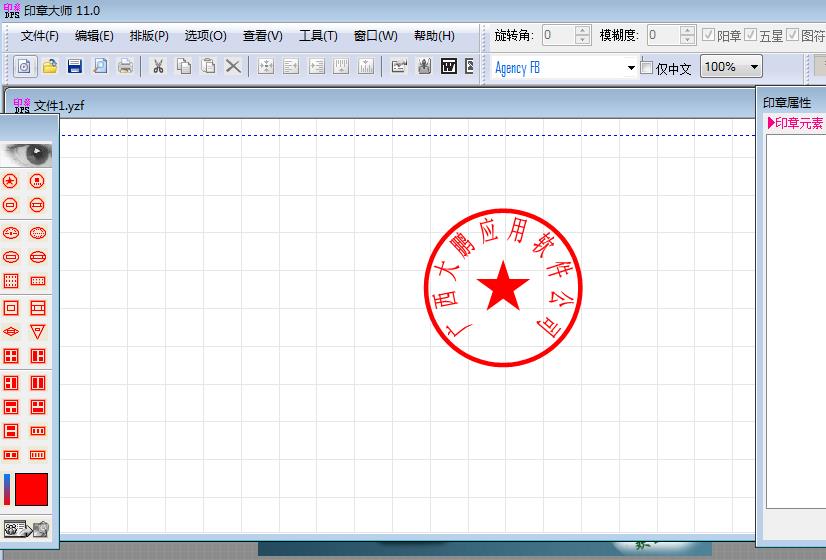Open the 文件(F) menu
This screenshot has height=560, width=826.
40,36
